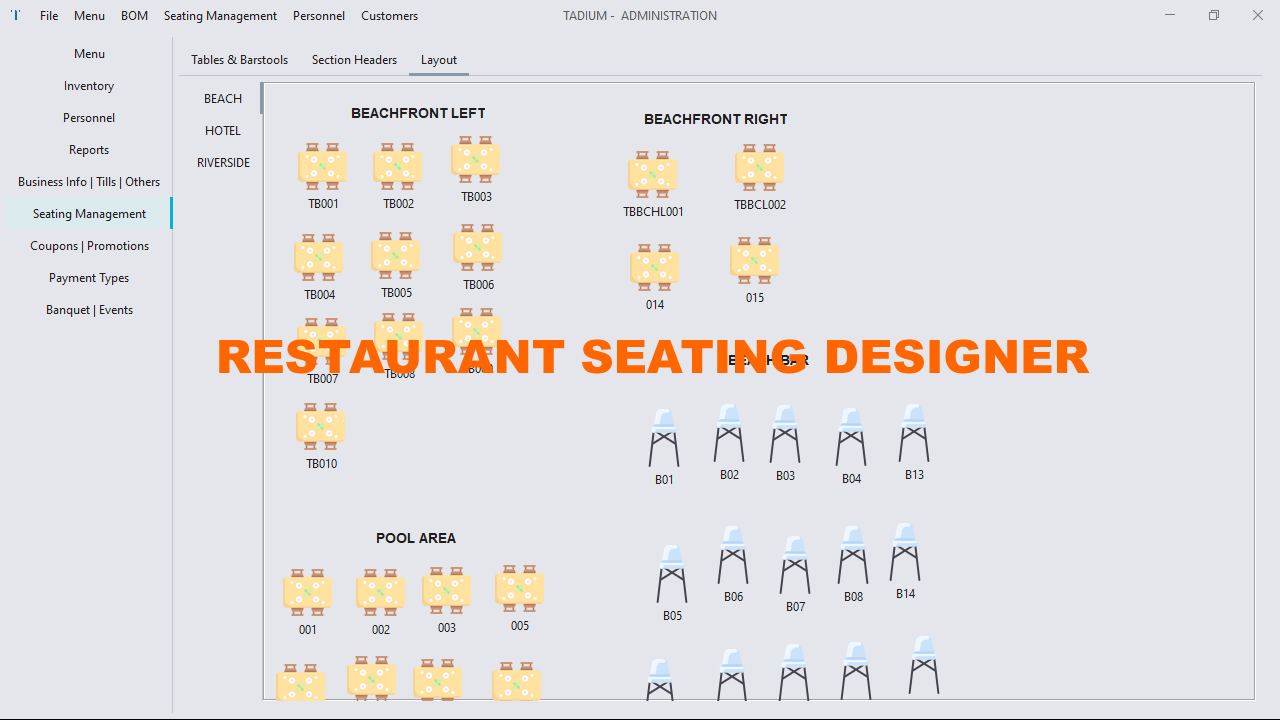Click table 015 icon
This screenshot has width=1280, height=720.
tap(754, 260)
